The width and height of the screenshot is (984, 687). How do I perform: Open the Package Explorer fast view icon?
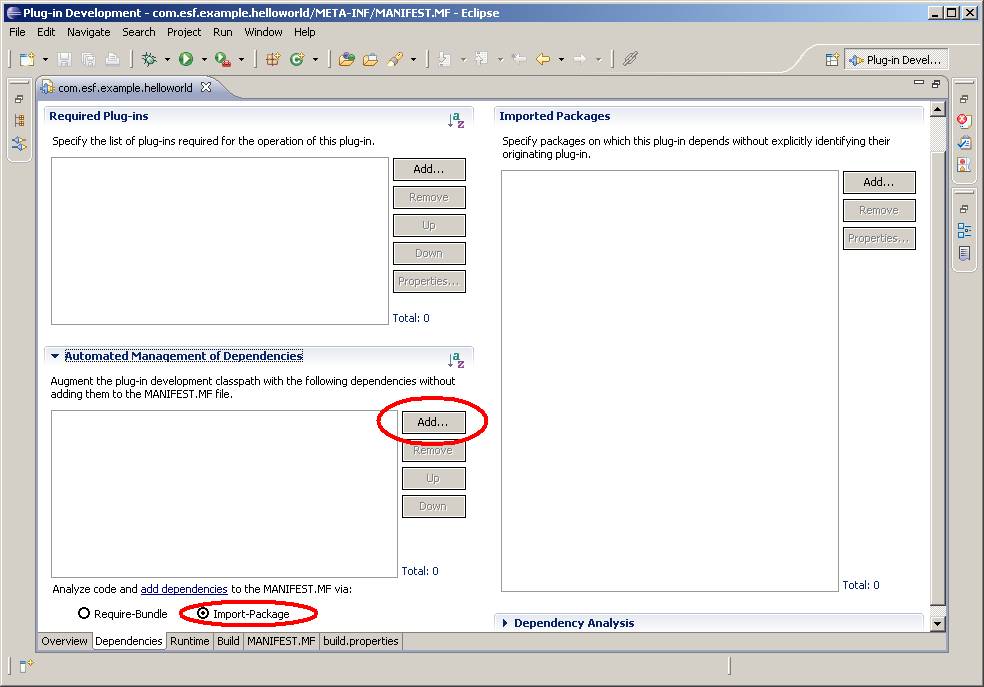click(x=19, y=120)
